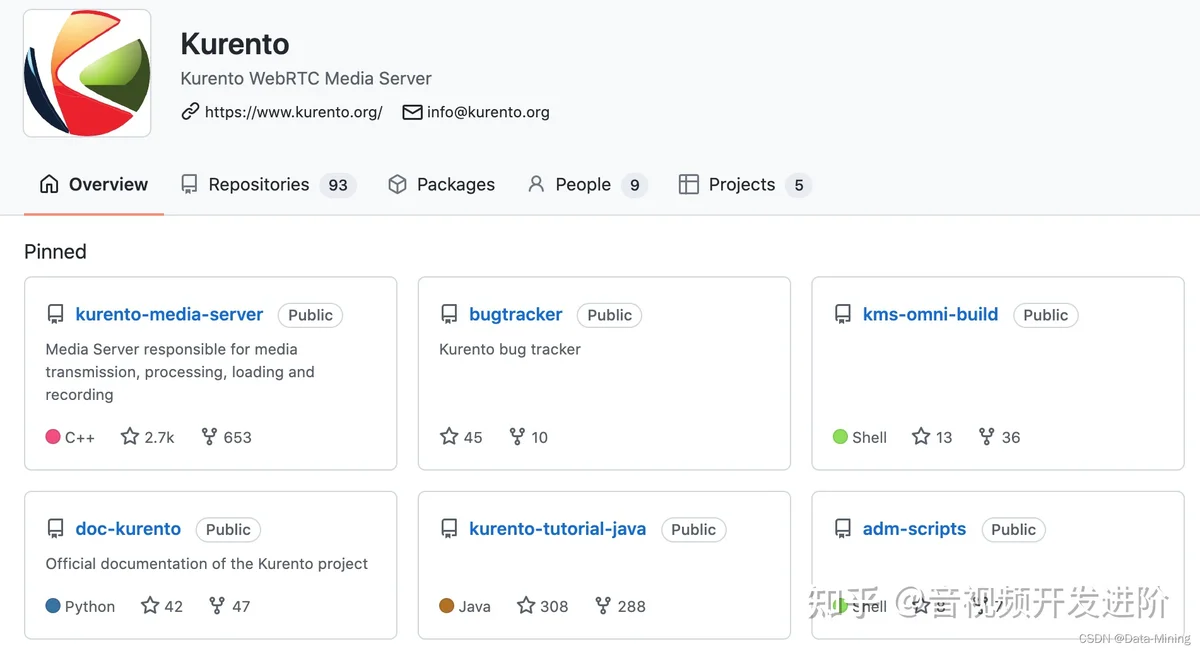1200x651 pixels.
Task: Open the https://www.kurento.org/ website link
Action: 293,112
